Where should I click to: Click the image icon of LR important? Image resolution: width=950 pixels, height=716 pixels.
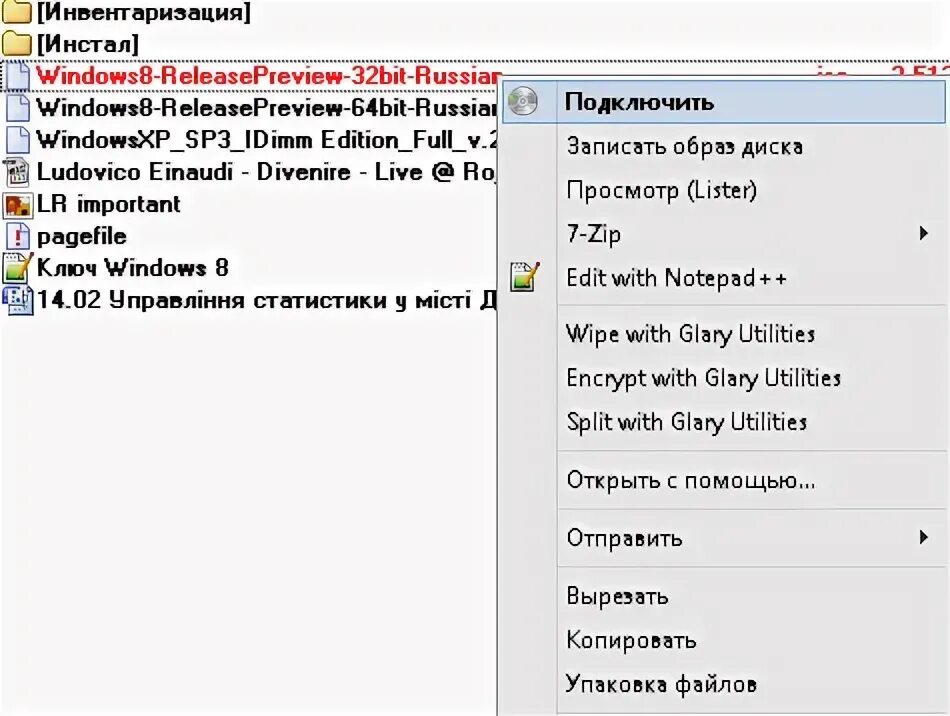click(x=17, y=204)
